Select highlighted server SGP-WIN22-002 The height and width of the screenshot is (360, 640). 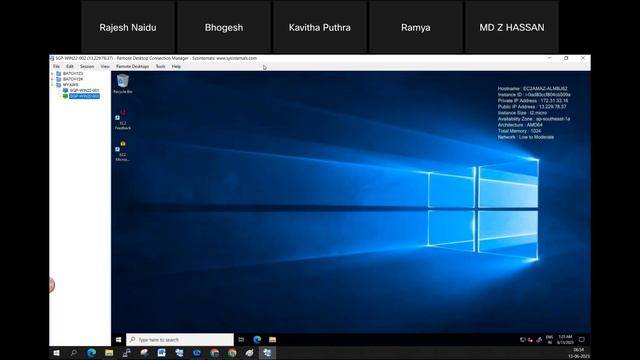tap(84, 96)
